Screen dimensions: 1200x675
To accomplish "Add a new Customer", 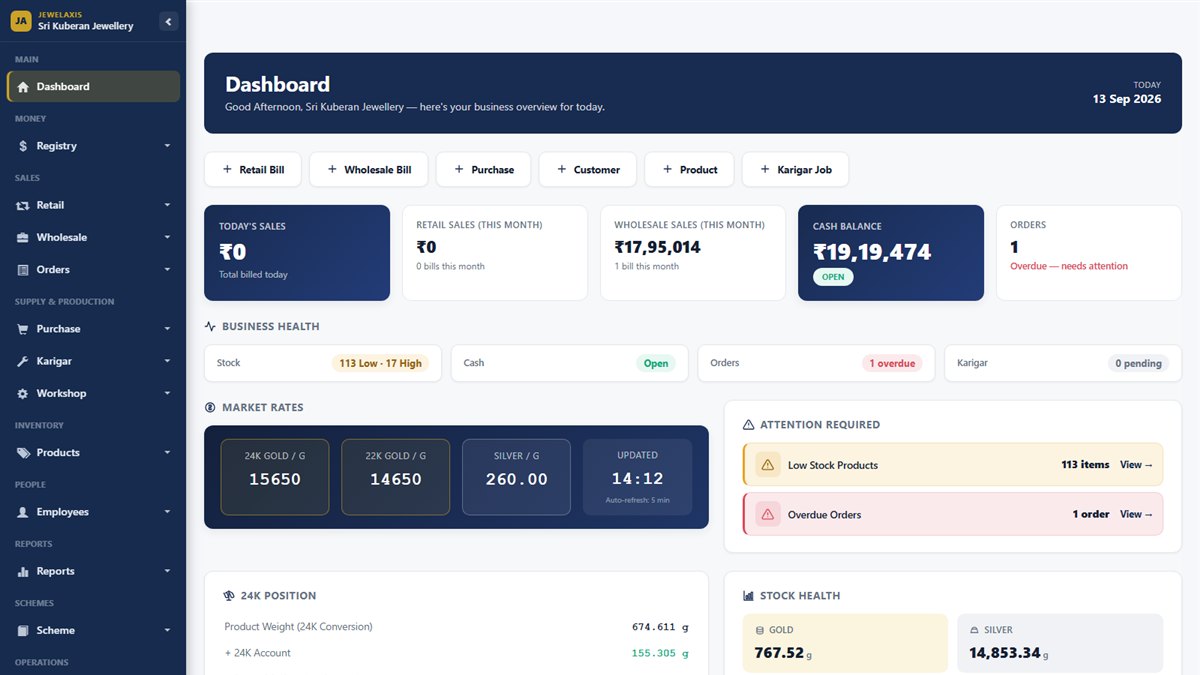I will (x=588, y=170).
